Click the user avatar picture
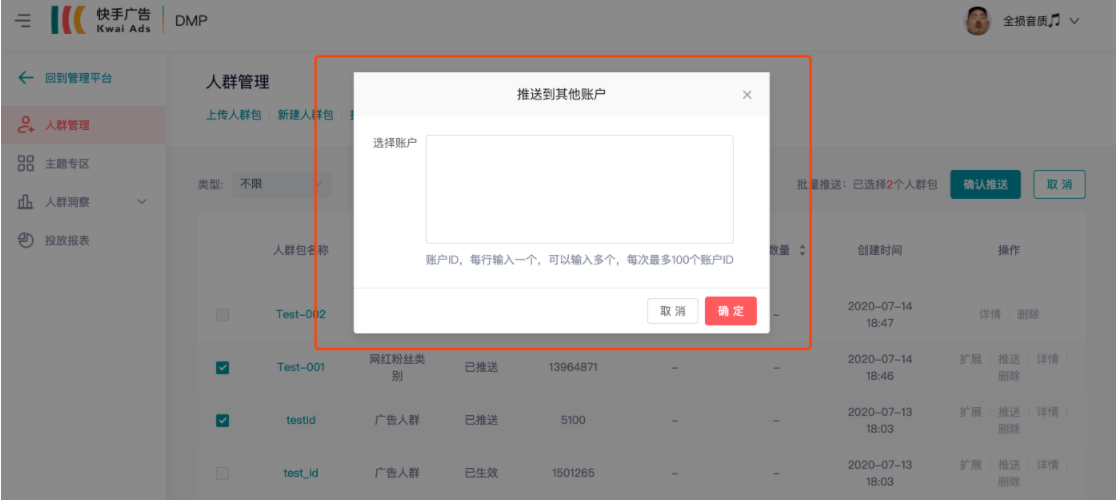 (x=978, y=21)
